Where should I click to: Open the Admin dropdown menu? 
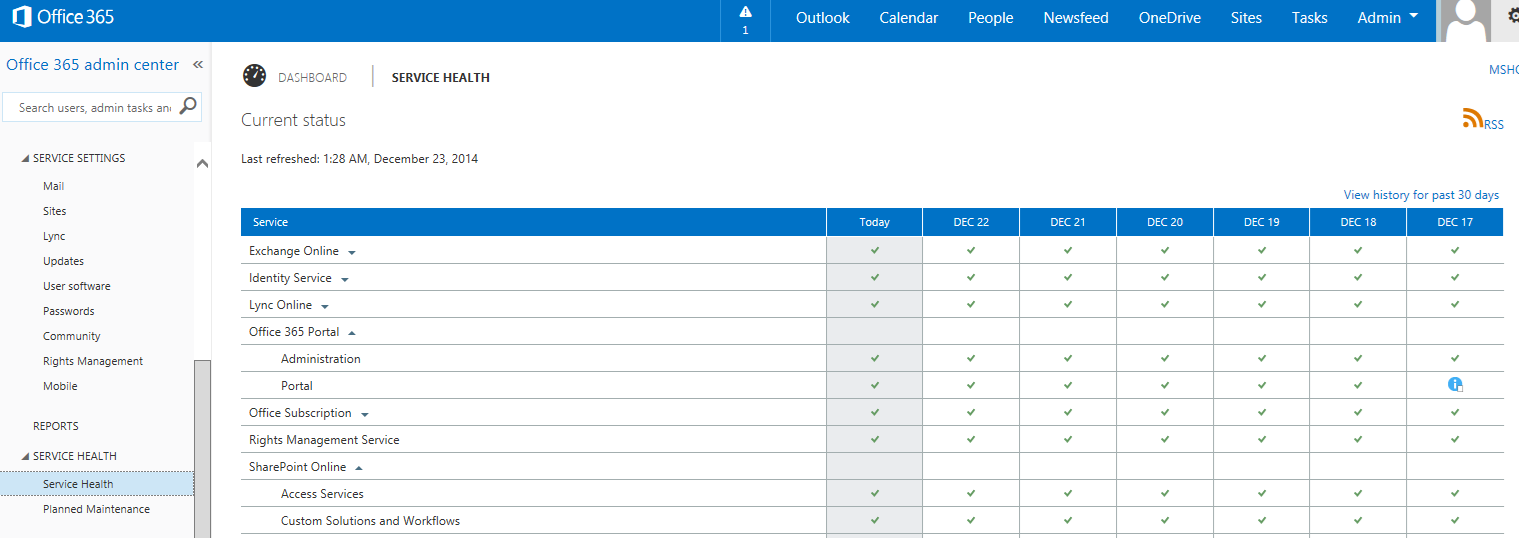pyautogui.click(x=1389, y=17)
